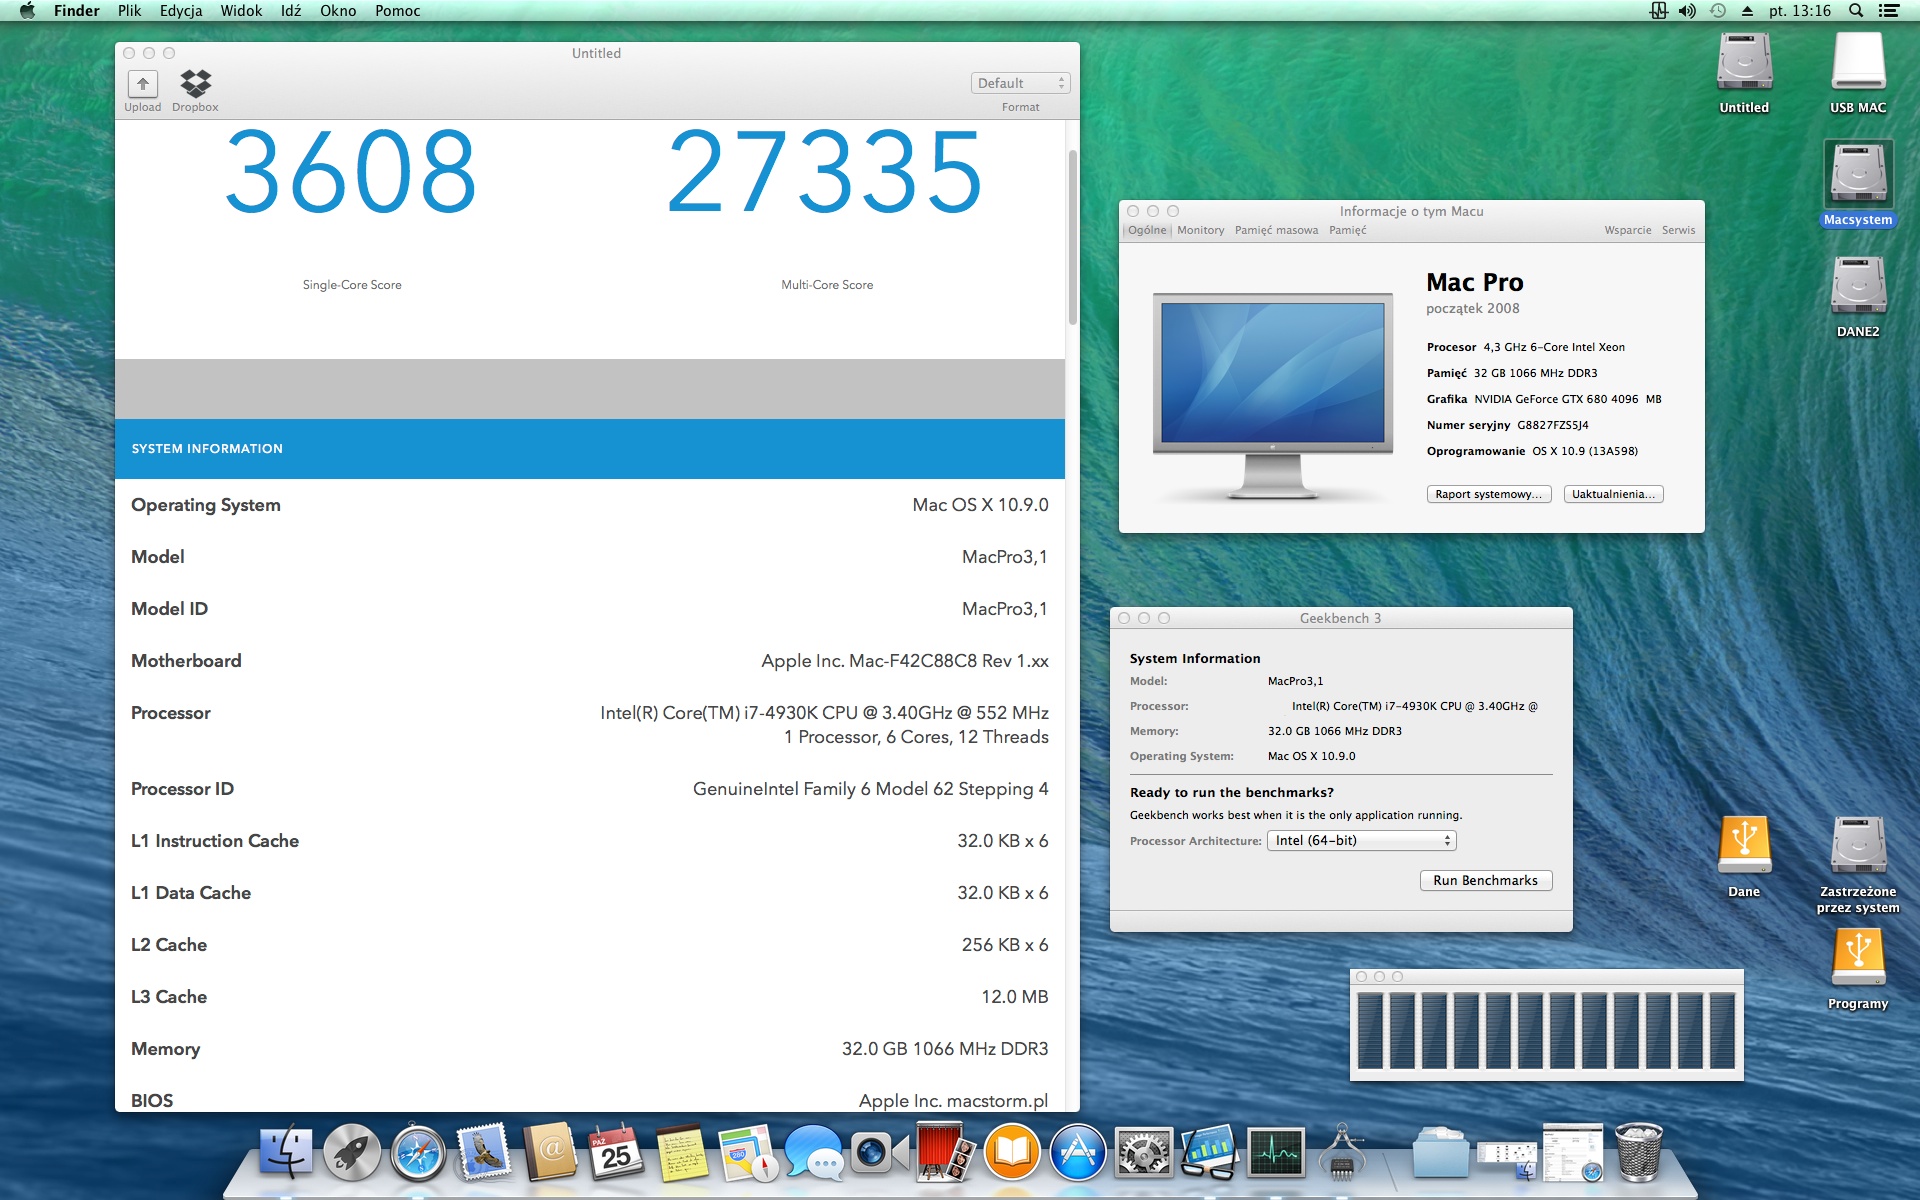Start FaceTime from the Dock
This screenshot has height=1200, width=1920.
coord(879,1152)
